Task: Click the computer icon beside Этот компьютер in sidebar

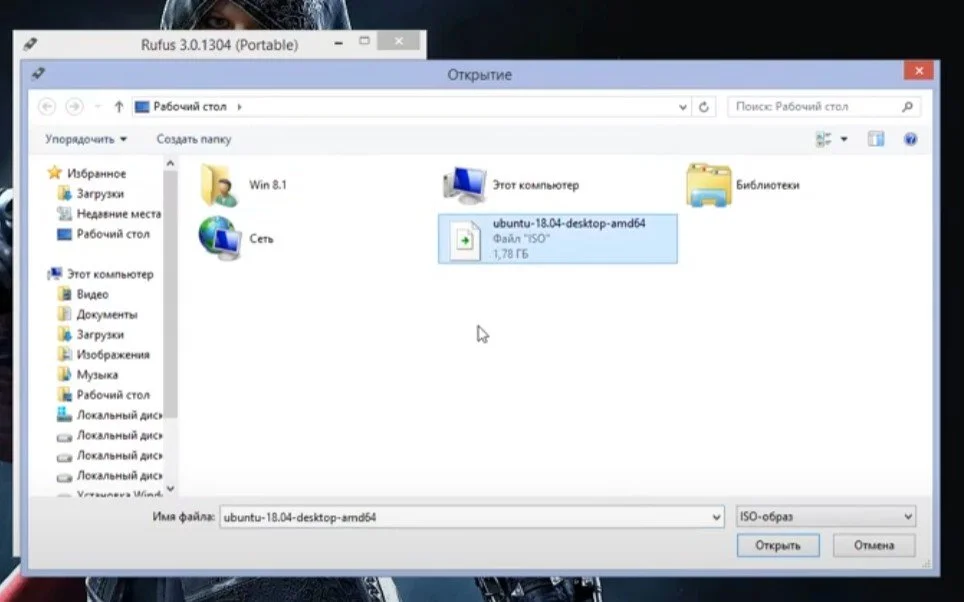Action: (55, 274)
